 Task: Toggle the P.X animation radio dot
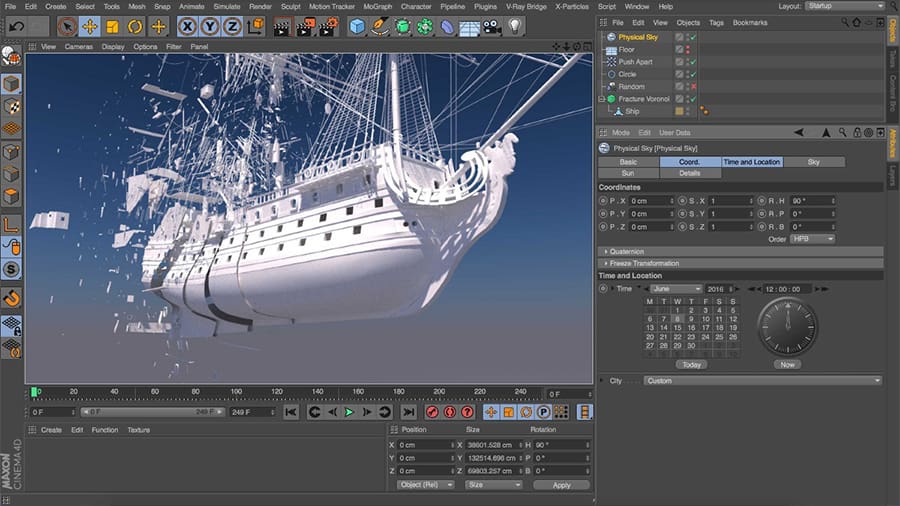603,201
